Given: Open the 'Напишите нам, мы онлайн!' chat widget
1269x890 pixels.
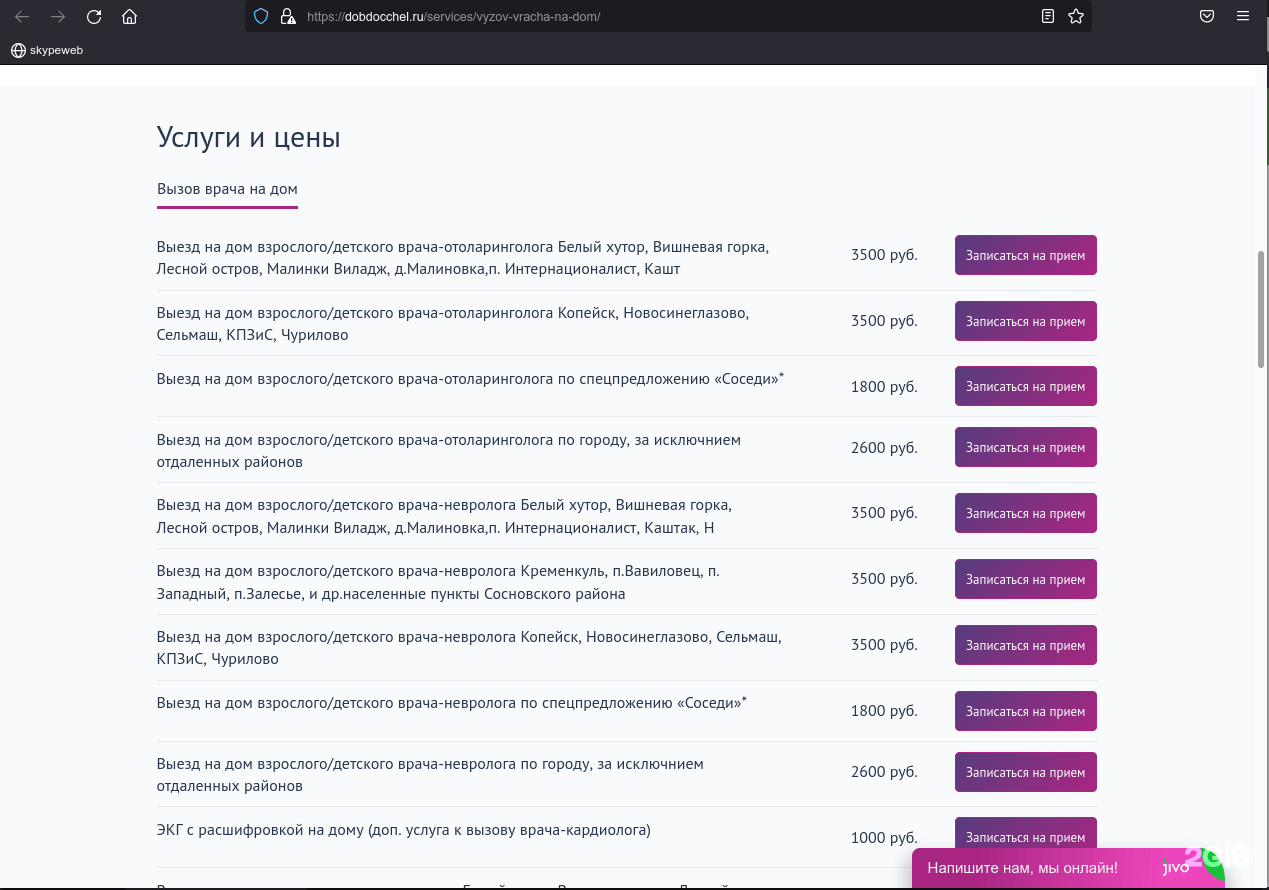Looking at the screenshot, I should click(1023, 868).
